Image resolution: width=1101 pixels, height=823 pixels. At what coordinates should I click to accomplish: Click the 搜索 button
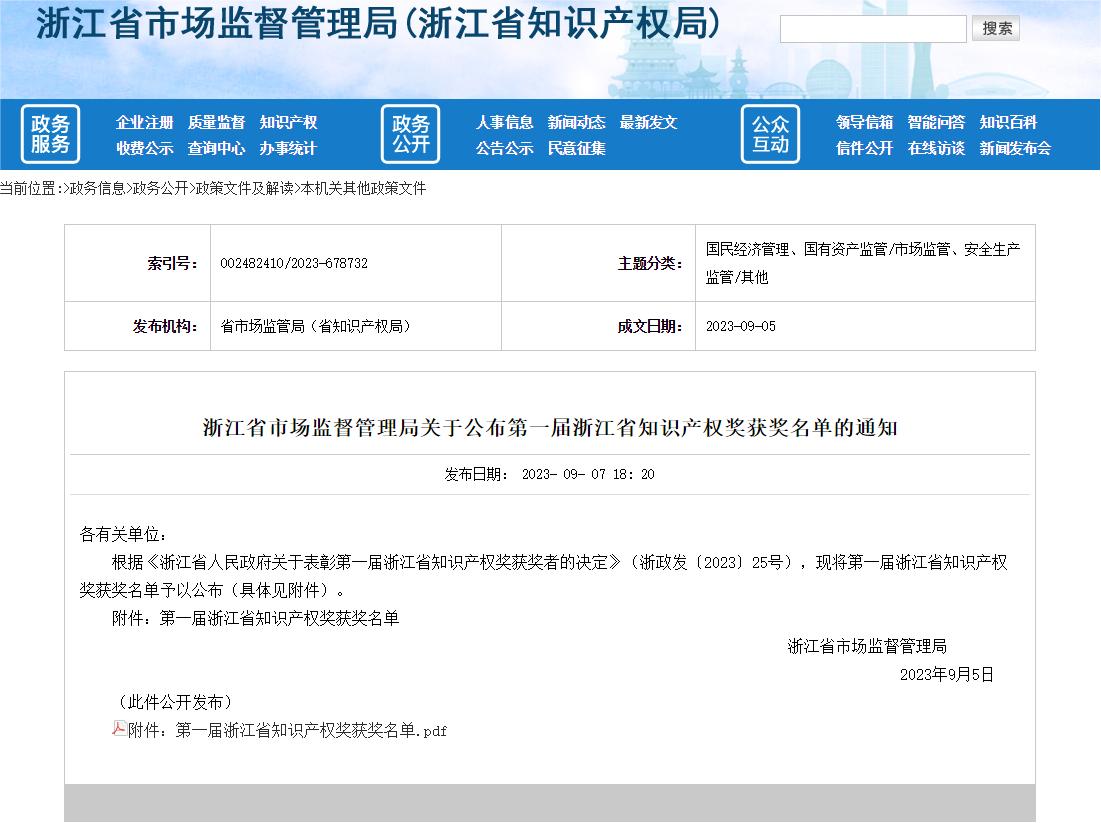coord(996,29)
